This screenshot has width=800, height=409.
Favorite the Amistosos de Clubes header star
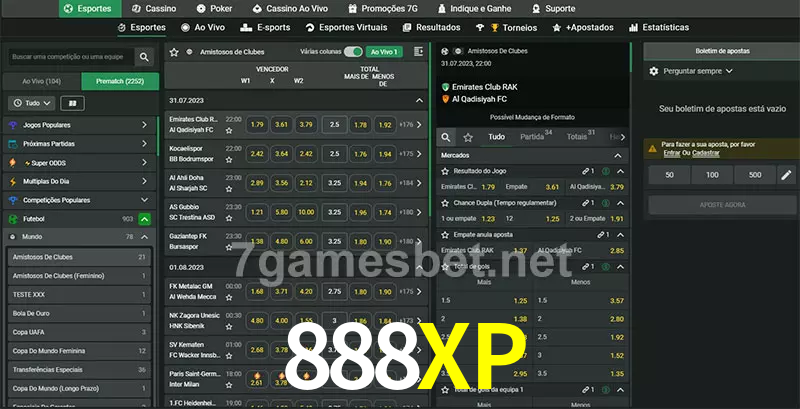click(x=174, y=52)
